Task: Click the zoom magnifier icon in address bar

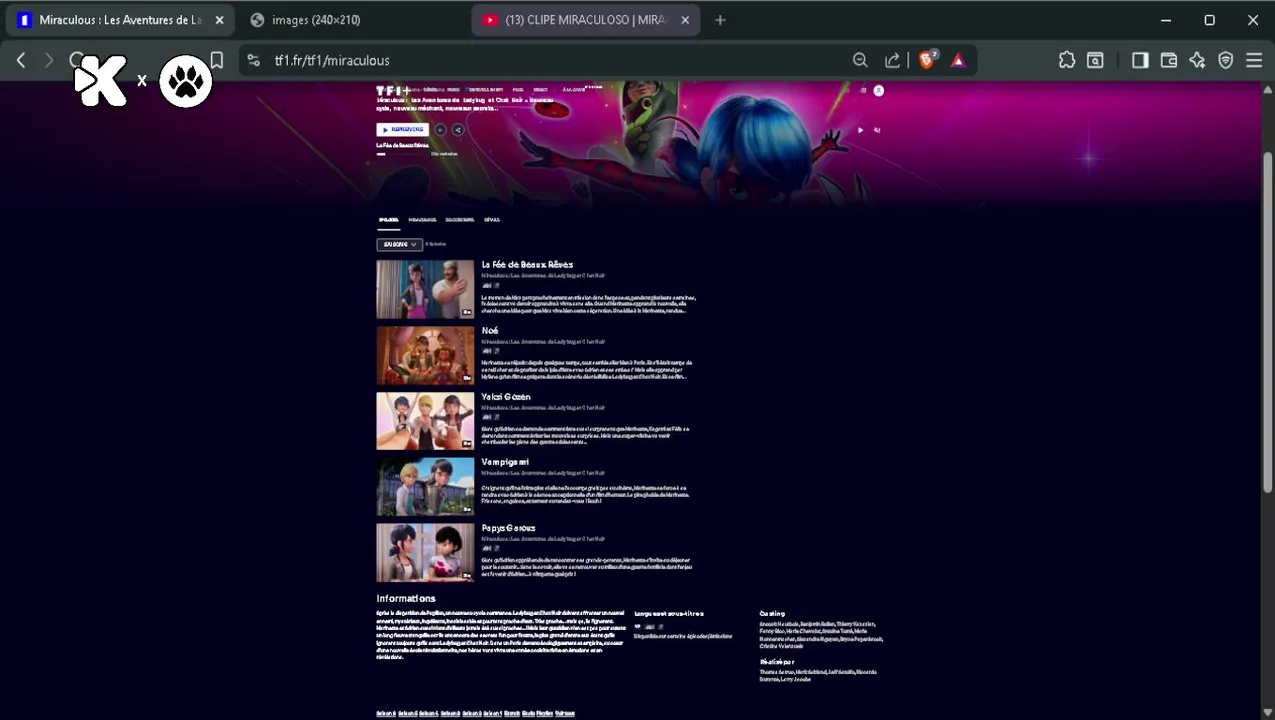Action: click(860, 61)
